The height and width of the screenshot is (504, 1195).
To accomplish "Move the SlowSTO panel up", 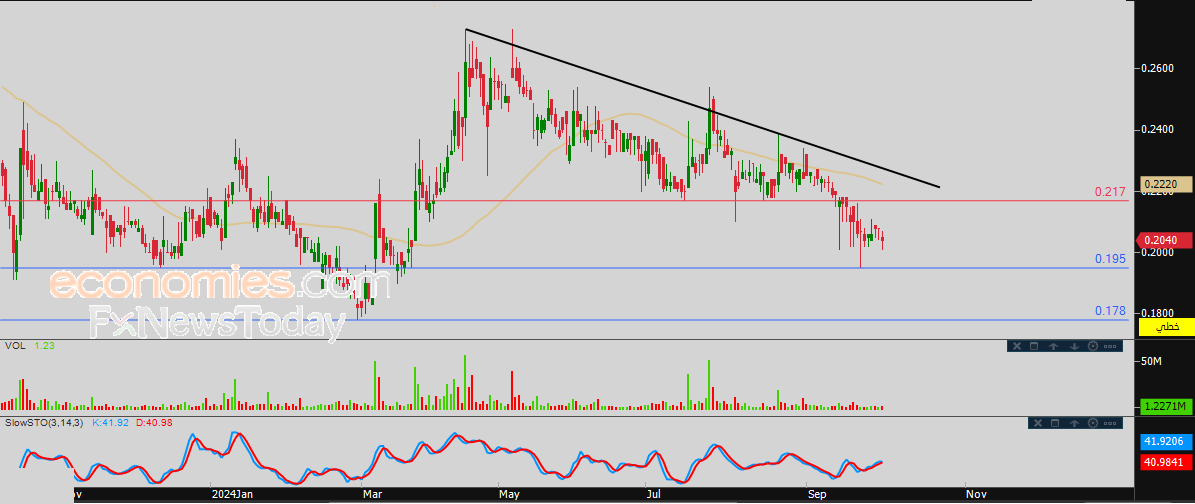I will pos(1073,424).
